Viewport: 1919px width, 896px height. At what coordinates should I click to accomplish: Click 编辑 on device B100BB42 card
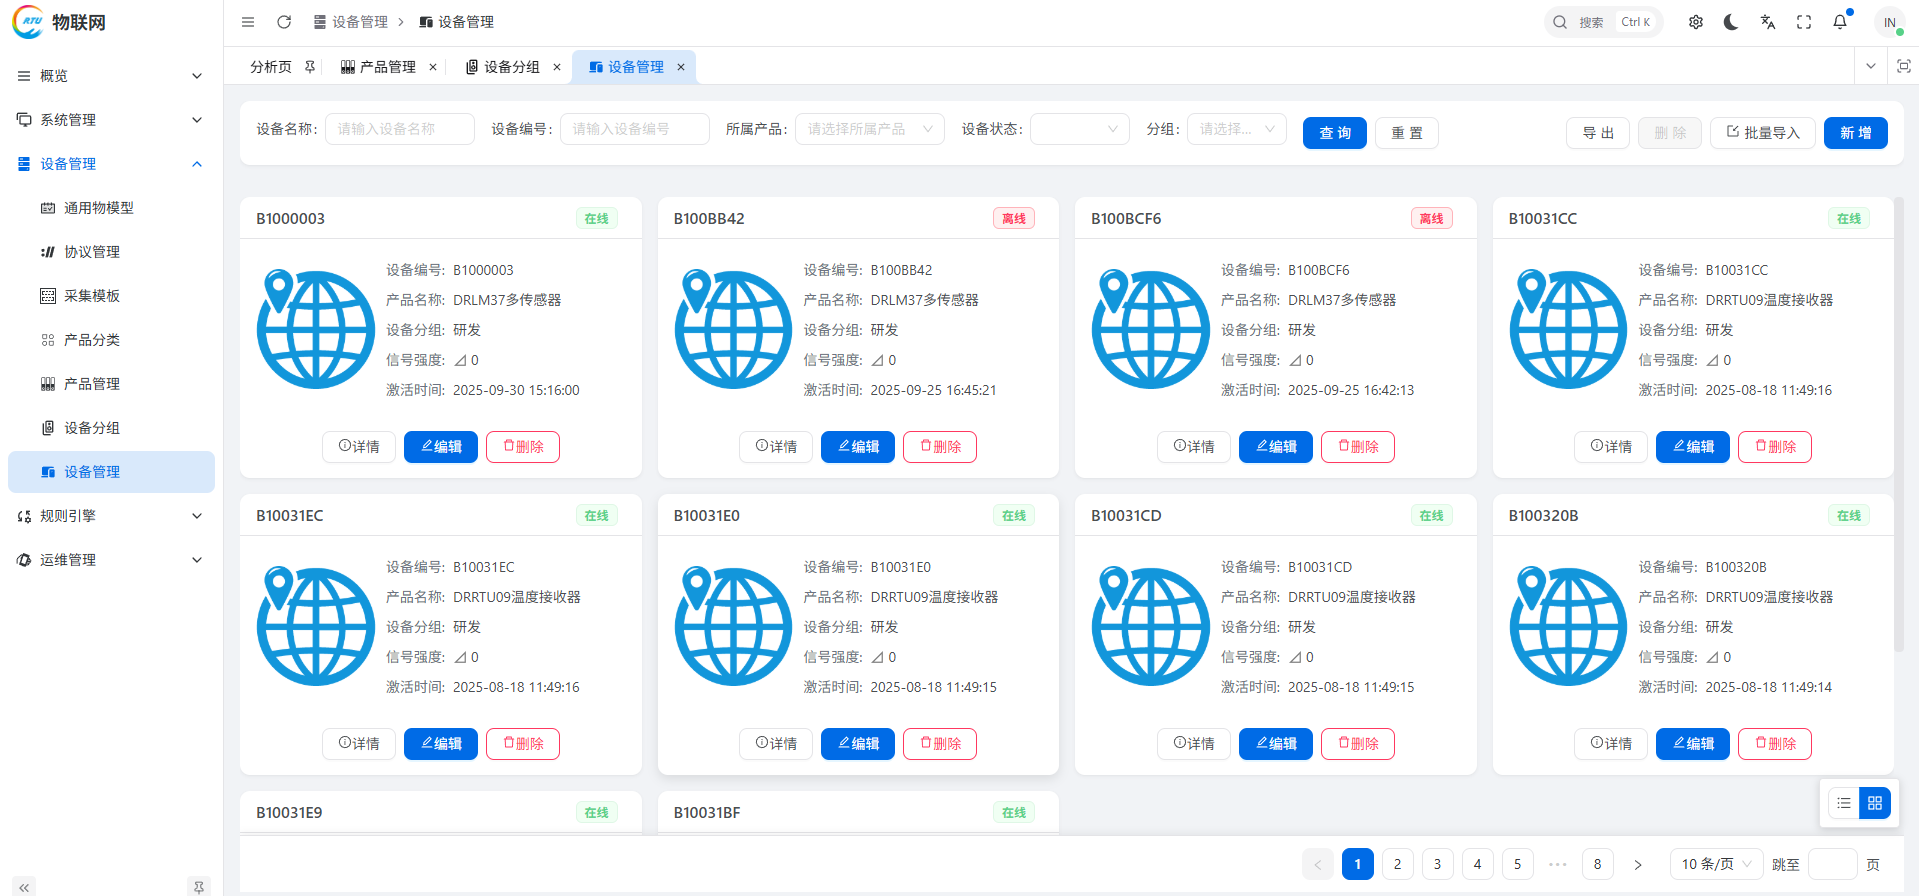[x=858, y=447]
